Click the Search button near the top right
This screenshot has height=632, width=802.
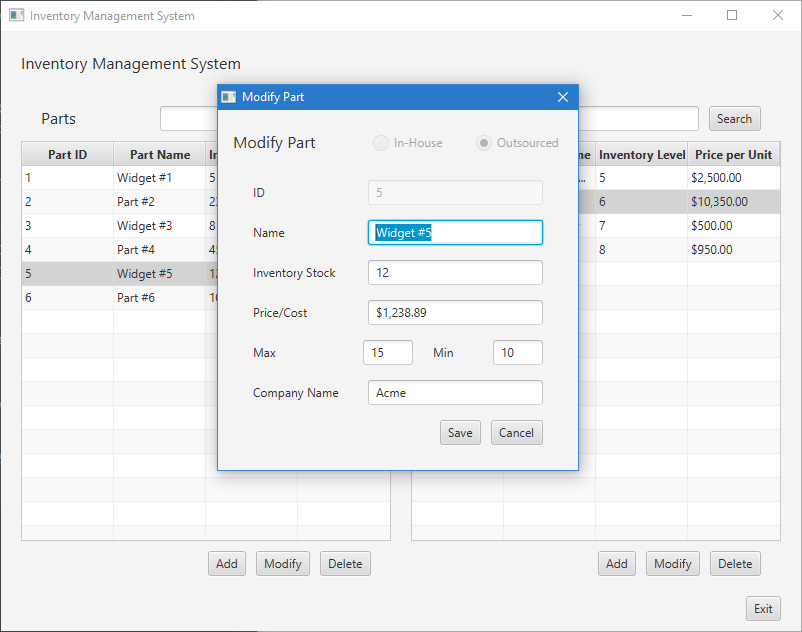coord(734,118)
